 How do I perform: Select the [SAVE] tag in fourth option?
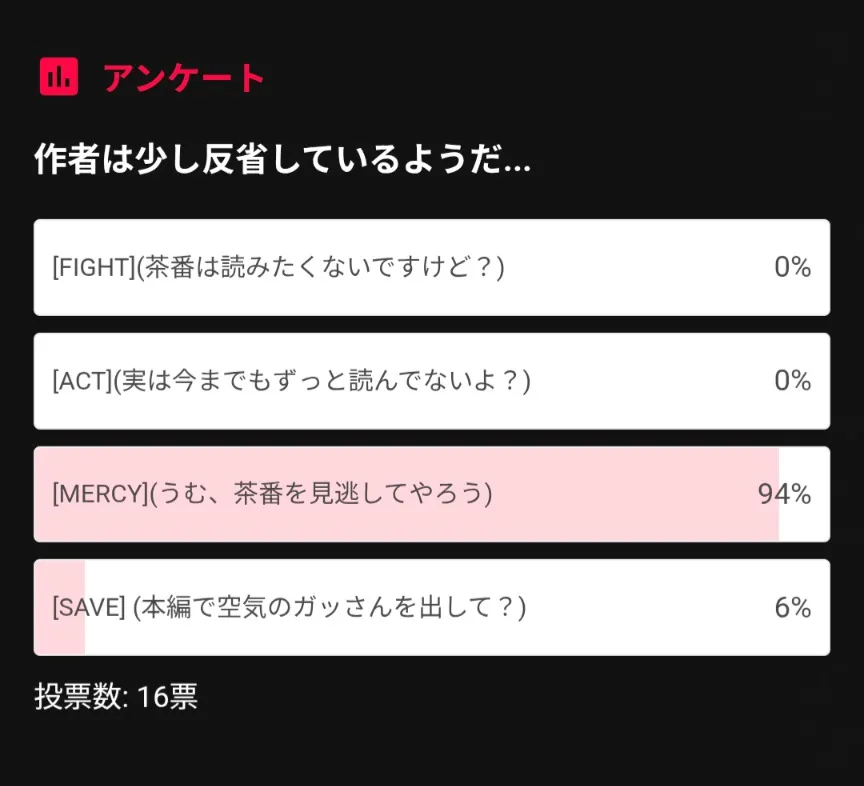88,607
